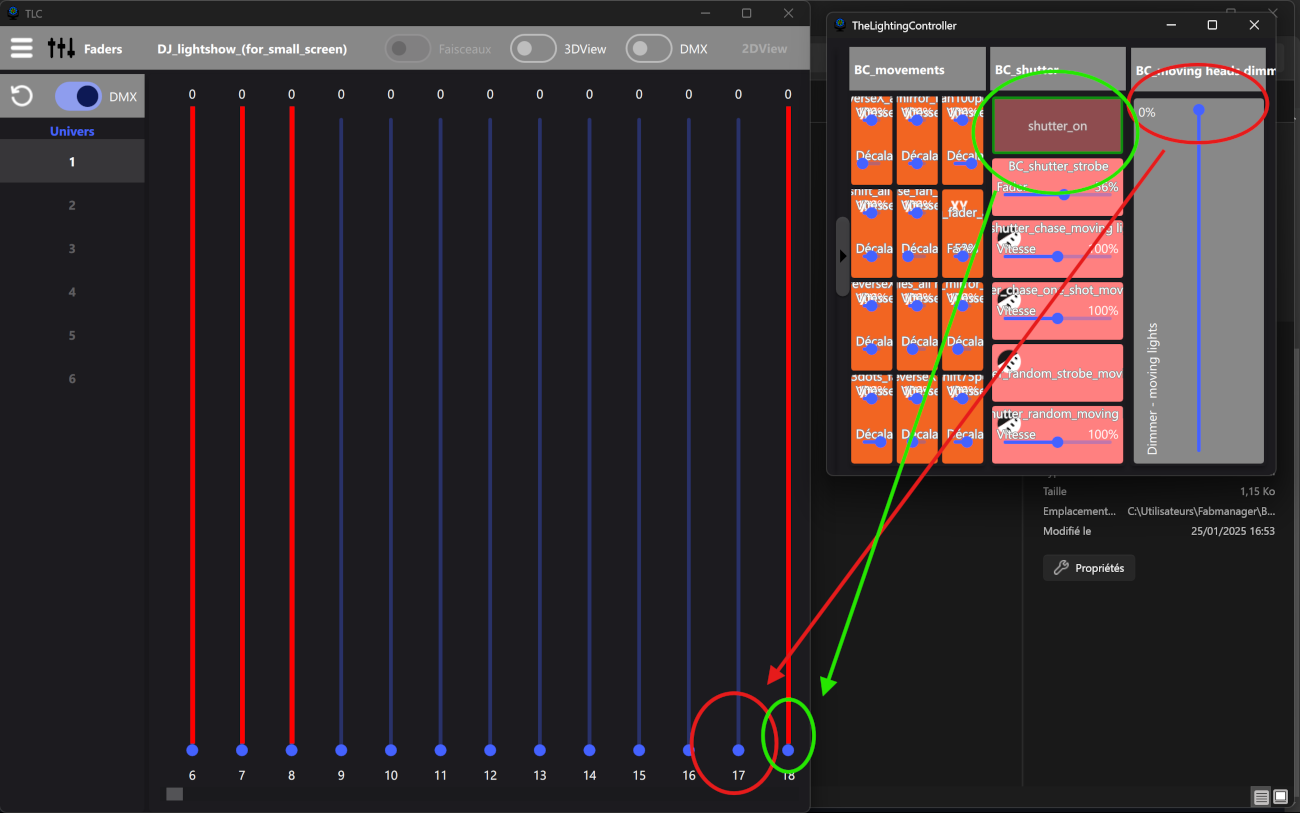1300x813 pixels.
Task: Click the 2DView label
Action: coord(764,48)
